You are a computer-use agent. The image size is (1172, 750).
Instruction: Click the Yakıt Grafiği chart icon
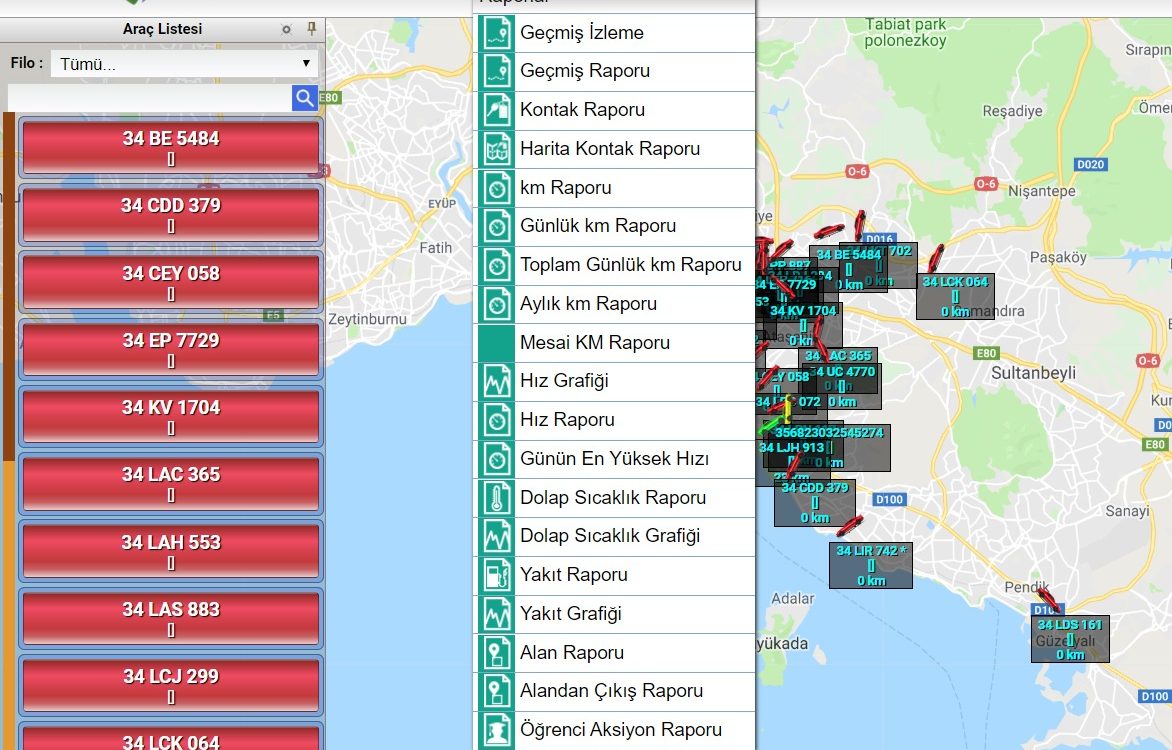coord(497,614)
